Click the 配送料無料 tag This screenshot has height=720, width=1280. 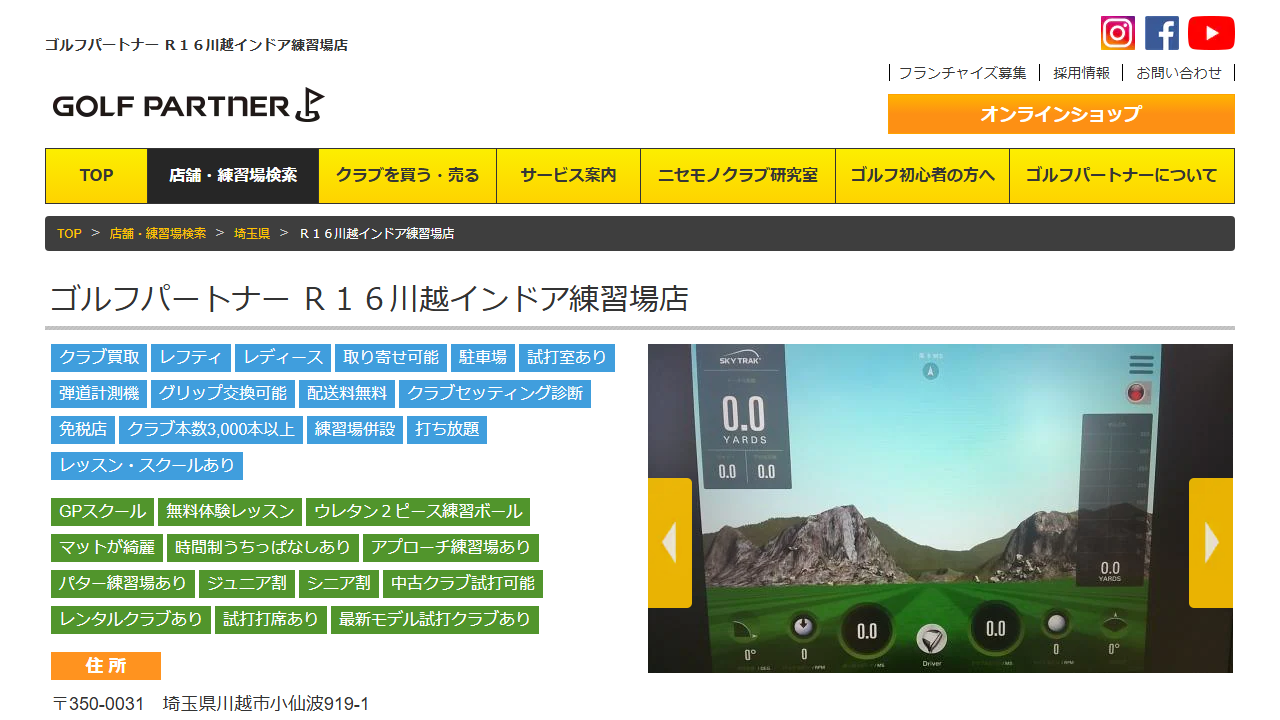pyautogui.click(x=347, y=394)
